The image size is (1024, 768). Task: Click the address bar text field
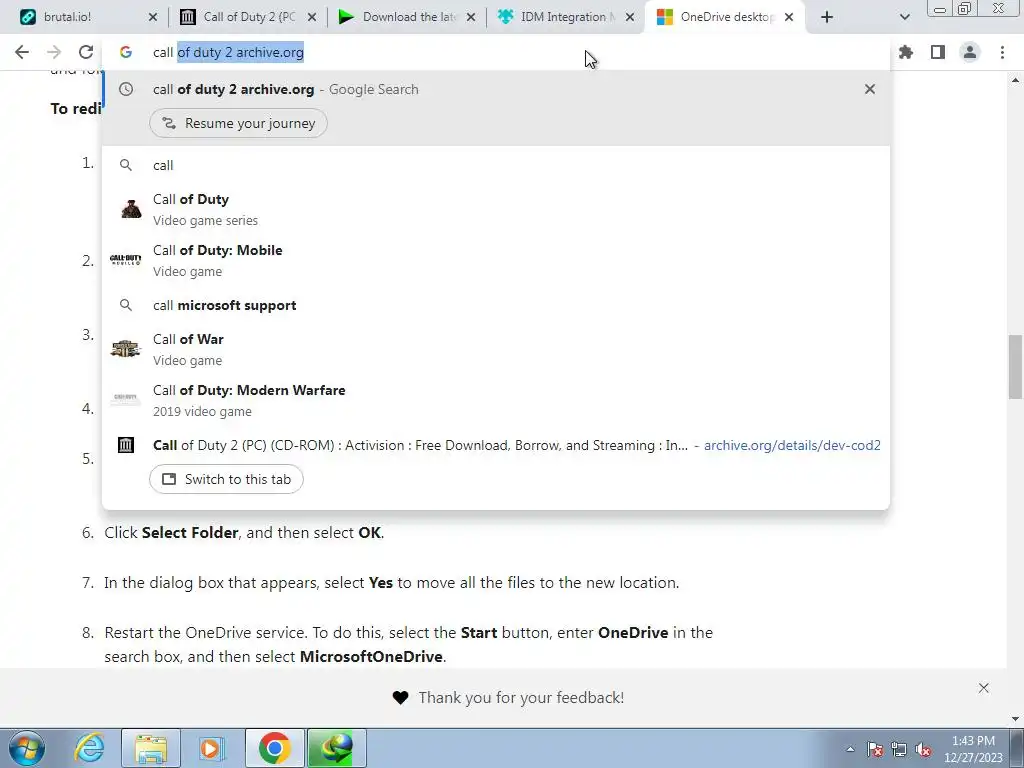(496, 52)
